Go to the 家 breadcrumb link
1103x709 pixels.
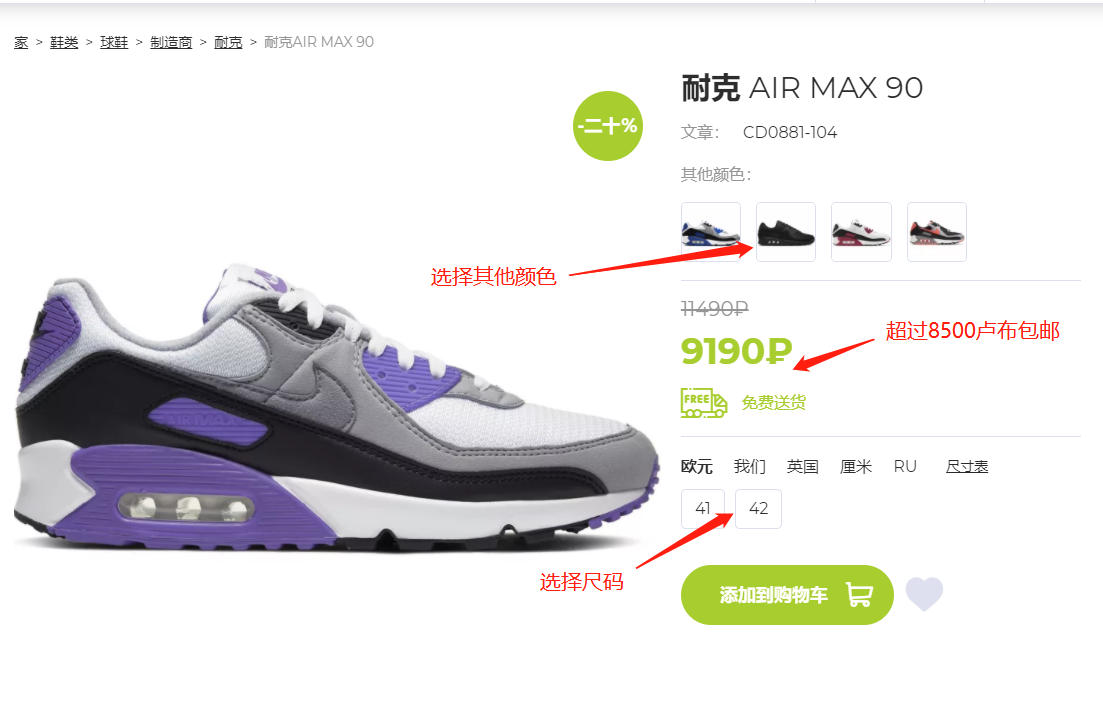[x=21, y=42]
